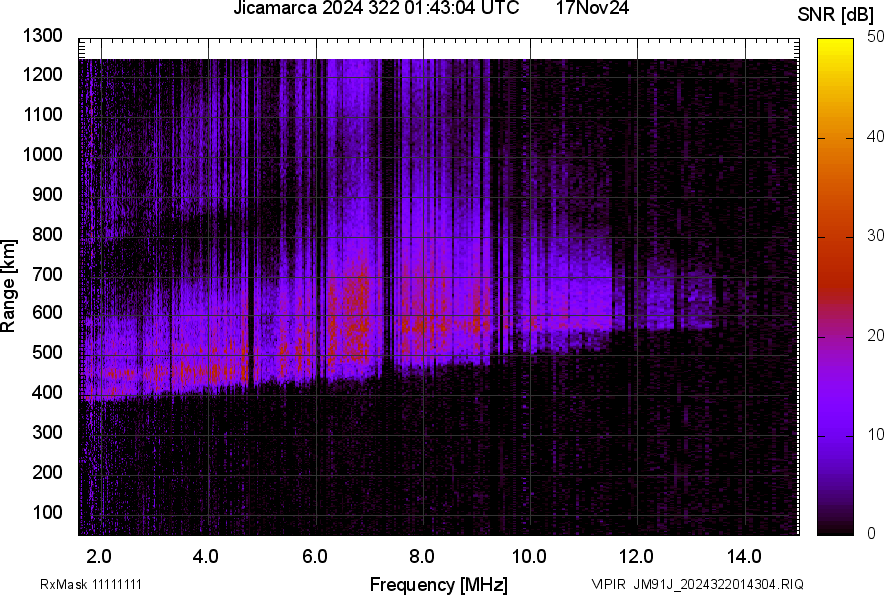Viewport: 884px width, 595px height.
Task: Click the range tick label '800'
Action: click(47, 234)
